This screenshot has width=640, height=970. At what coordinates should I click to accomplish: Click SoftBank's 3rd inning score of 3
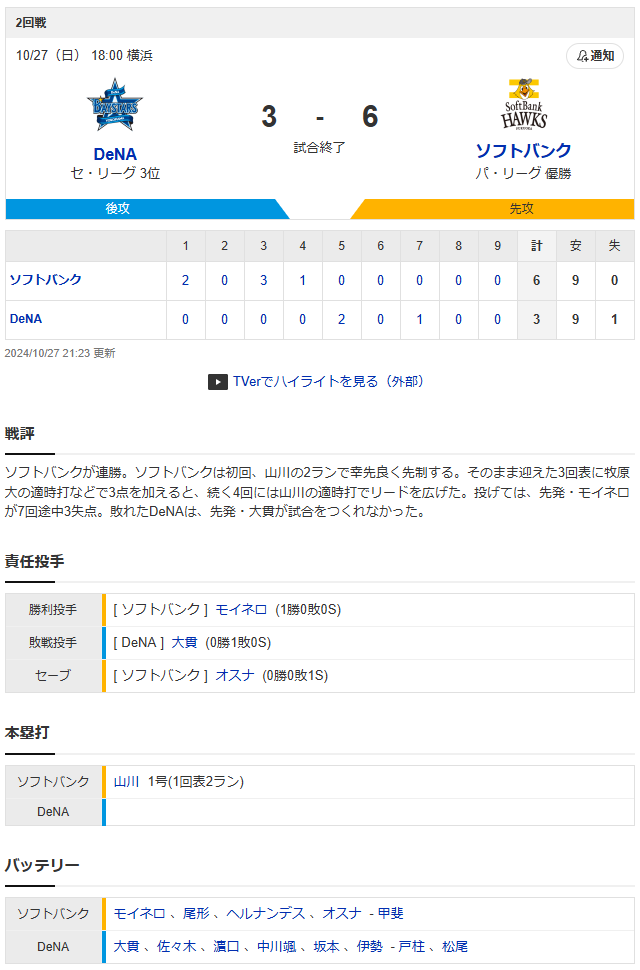[263, 280]
